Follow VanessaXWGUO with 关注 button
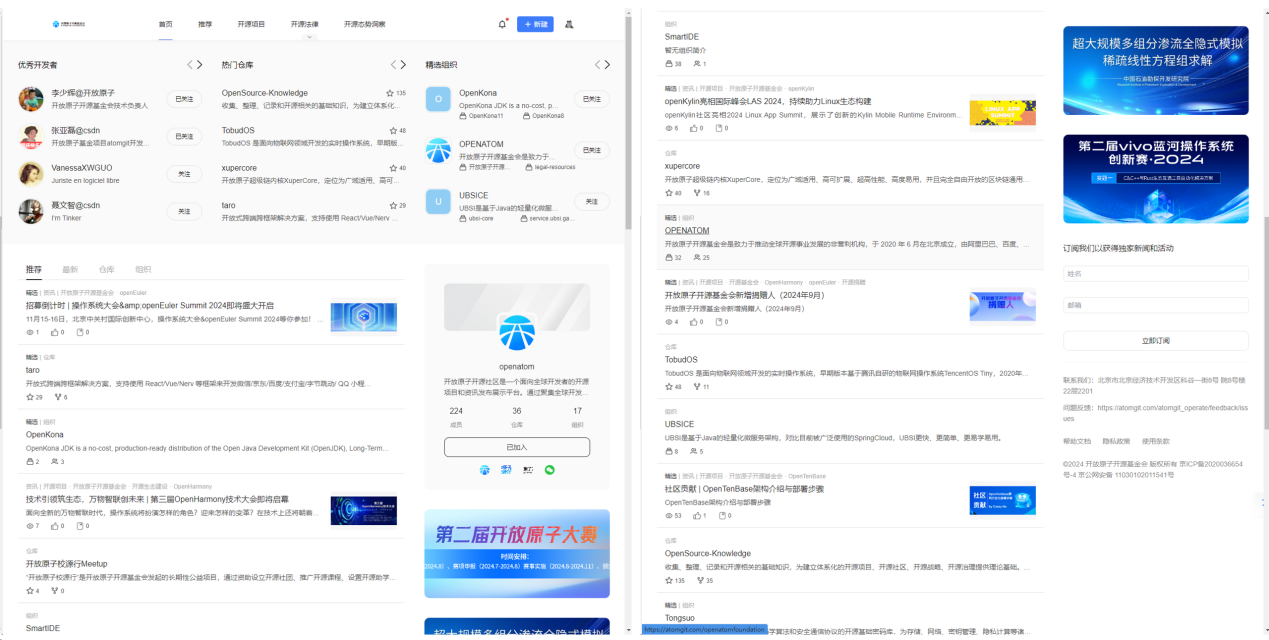The height and width of the screenshot is (640, 1269). (x=184, y=174)
